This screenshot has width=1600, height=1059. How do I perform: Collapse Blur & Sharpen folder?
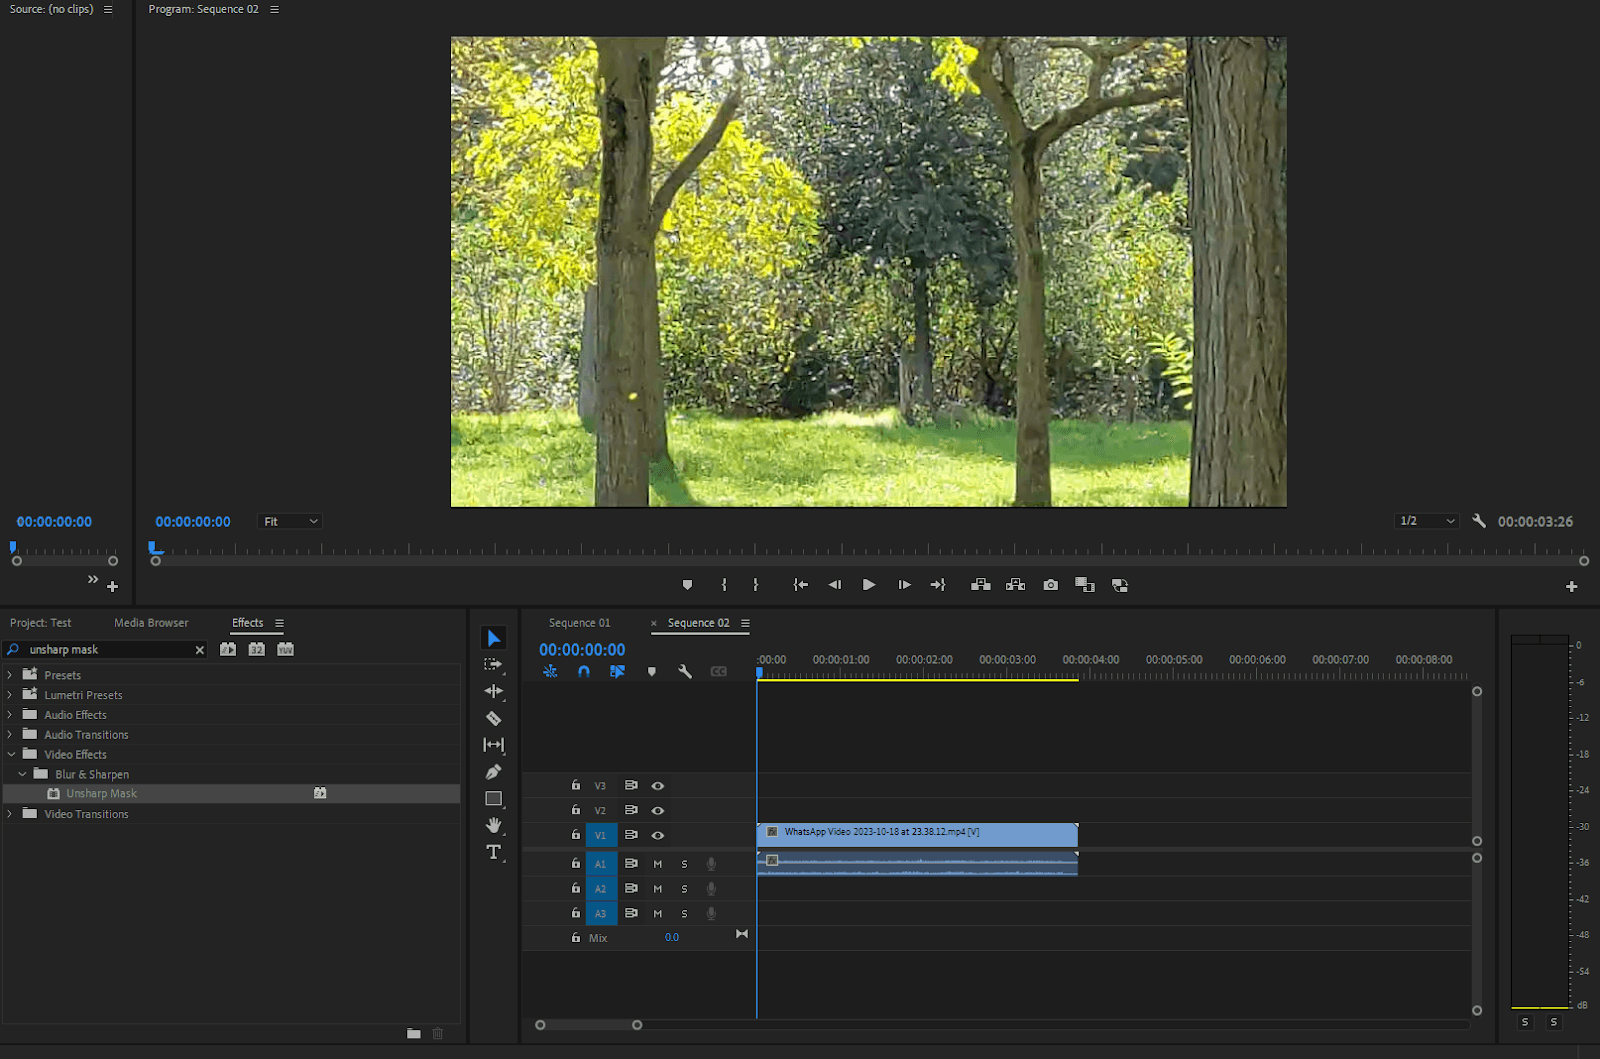(x=22, y=774)
